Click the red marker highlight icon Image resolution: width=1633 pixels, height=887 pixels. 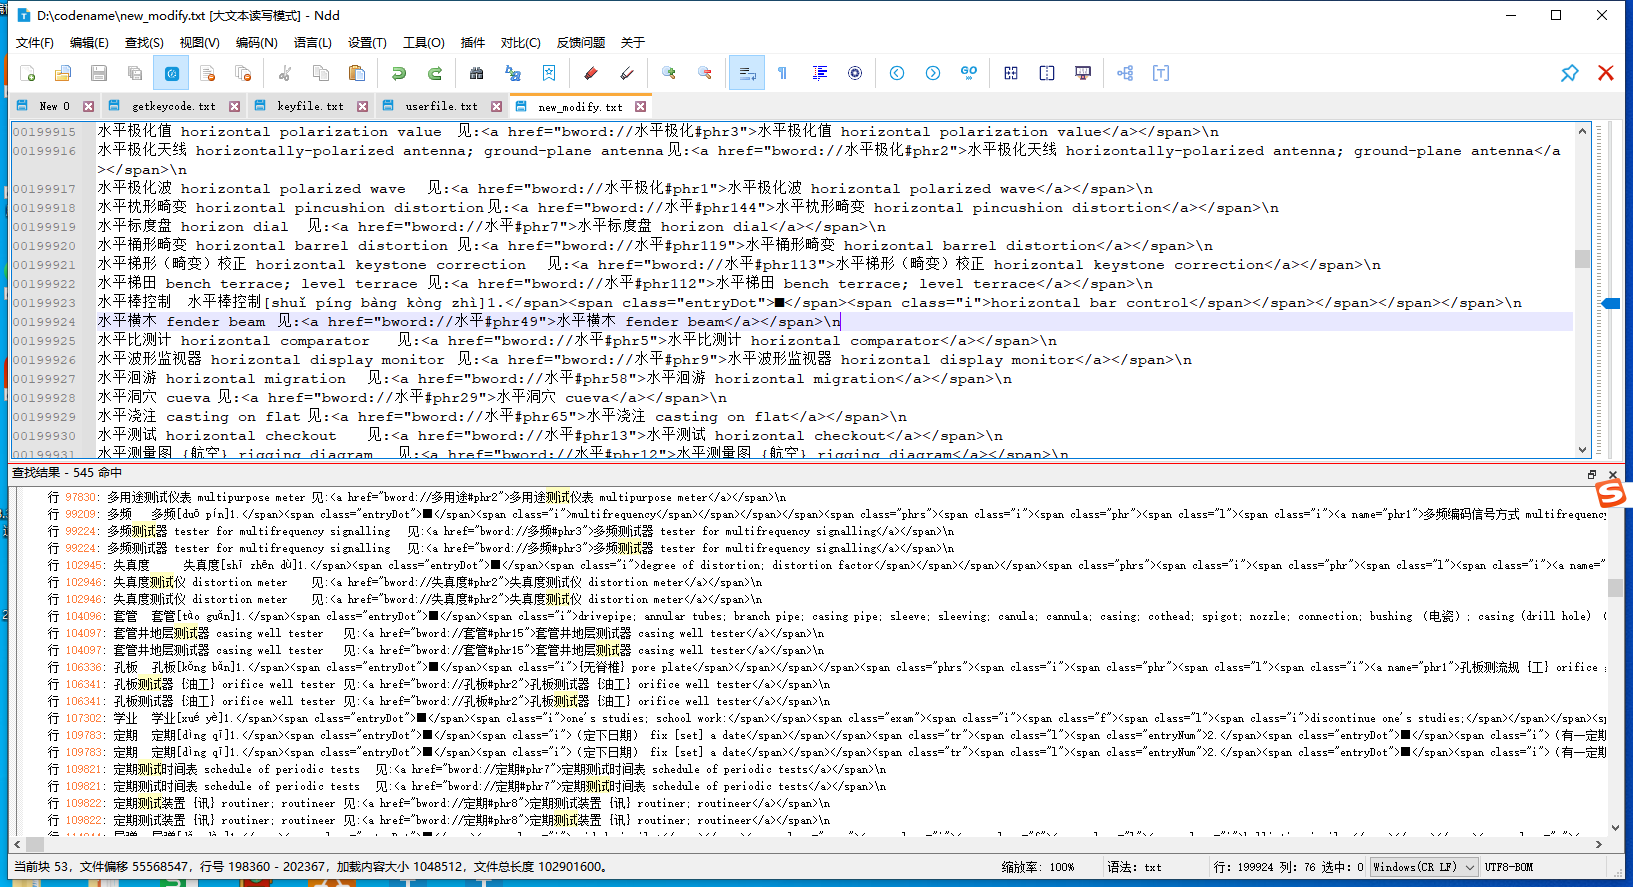[591, 73]
